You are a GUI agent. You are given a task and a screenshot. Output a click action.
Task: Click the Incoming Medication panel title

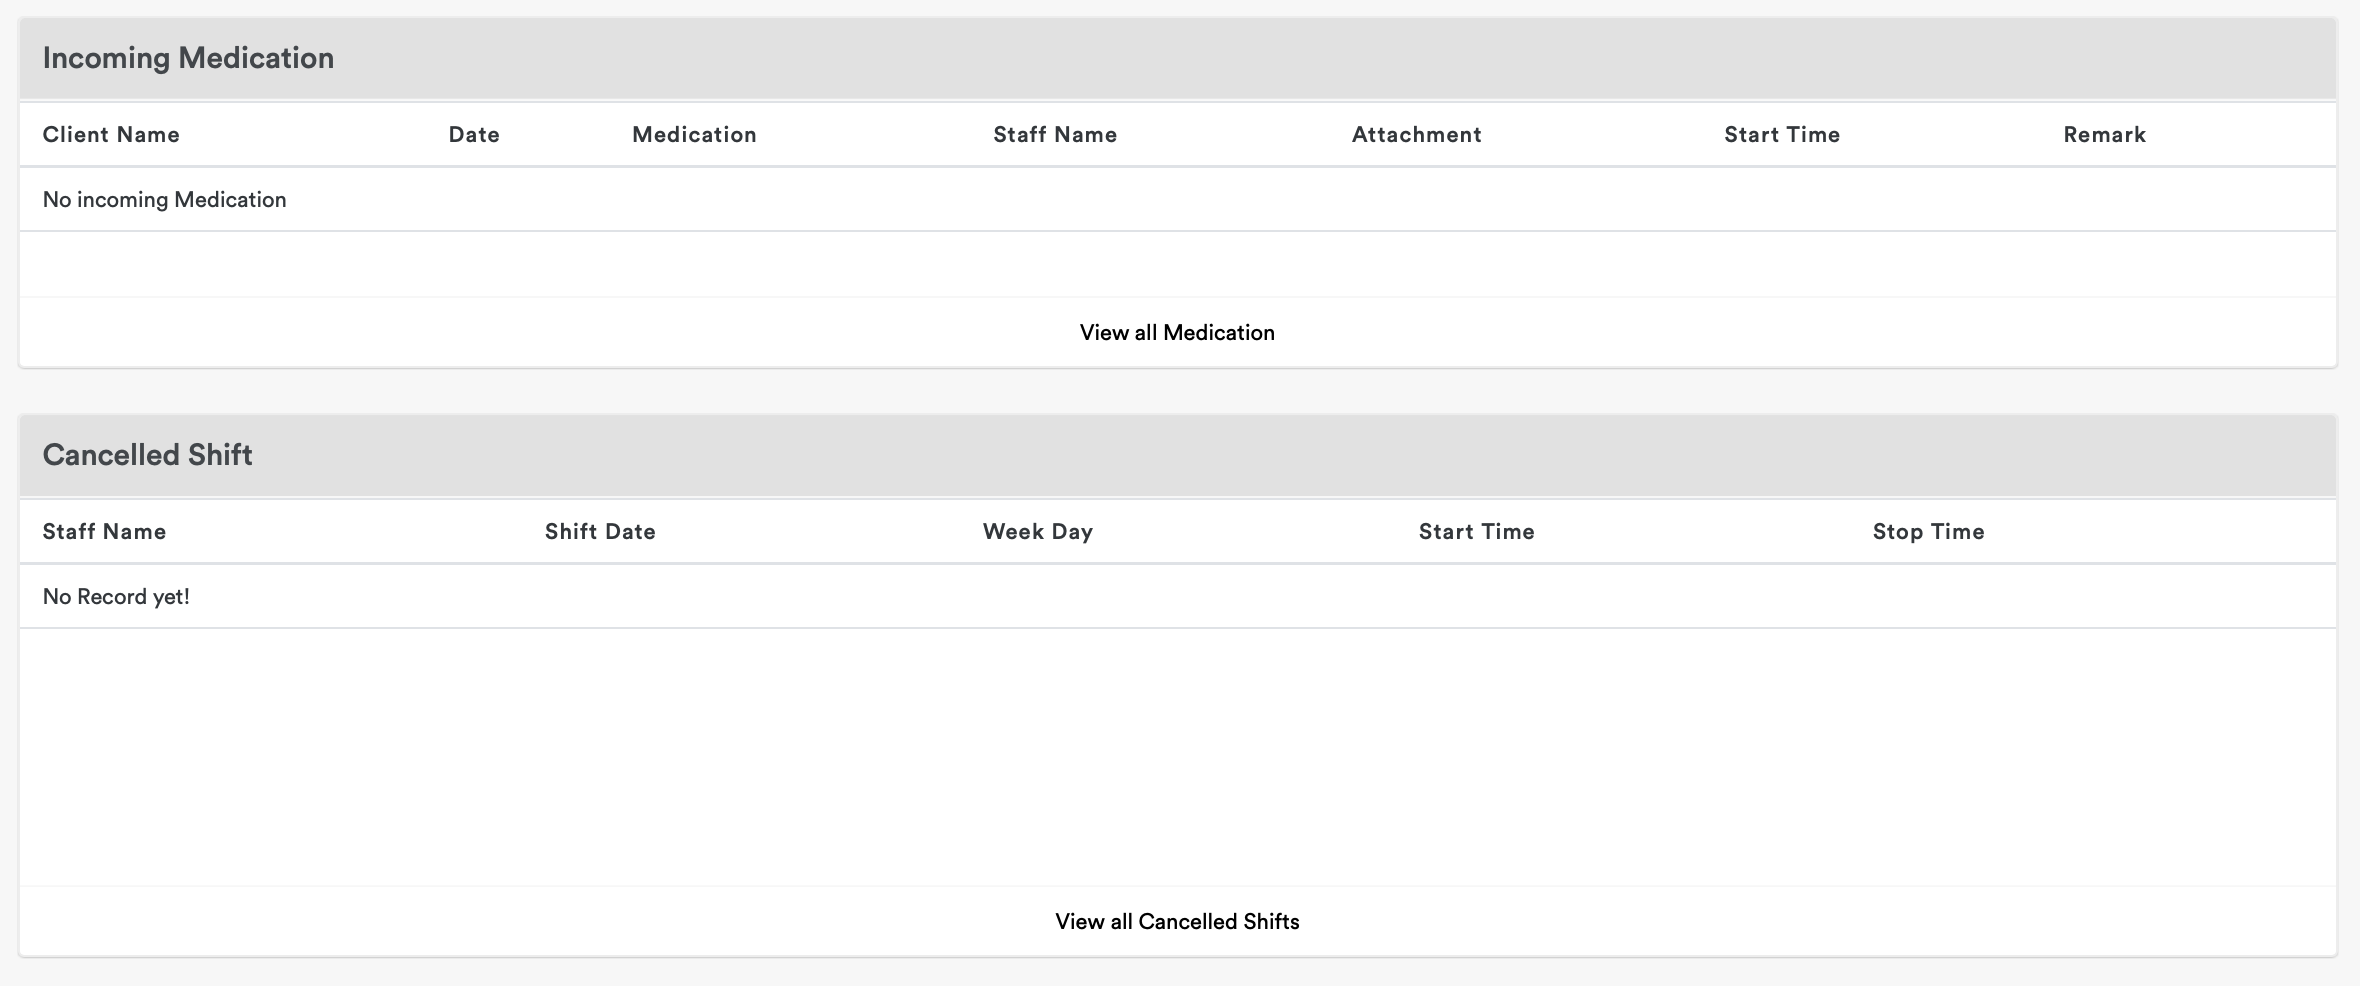[x=188, y=58]
